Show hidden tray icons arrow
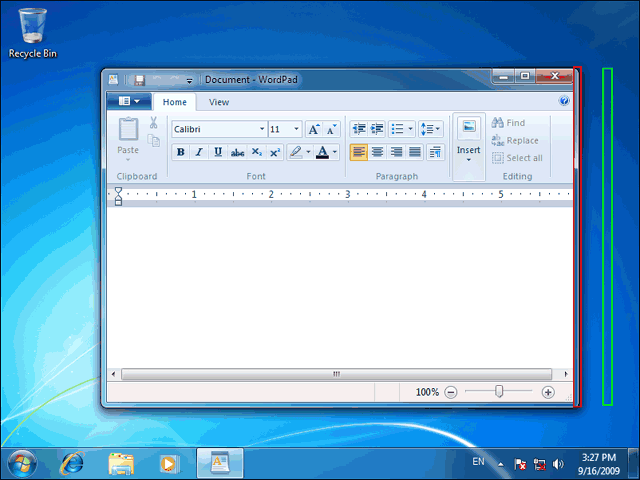This screenshot has width=640, height=480. (500, 464)
